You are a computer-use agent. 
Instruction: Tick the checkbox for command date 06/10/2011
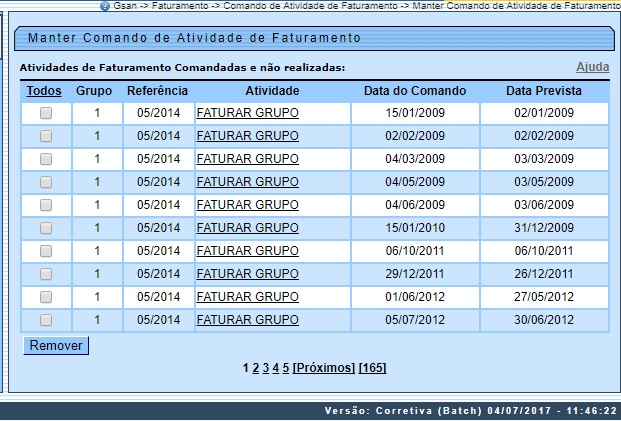click(x=46, y=251)
